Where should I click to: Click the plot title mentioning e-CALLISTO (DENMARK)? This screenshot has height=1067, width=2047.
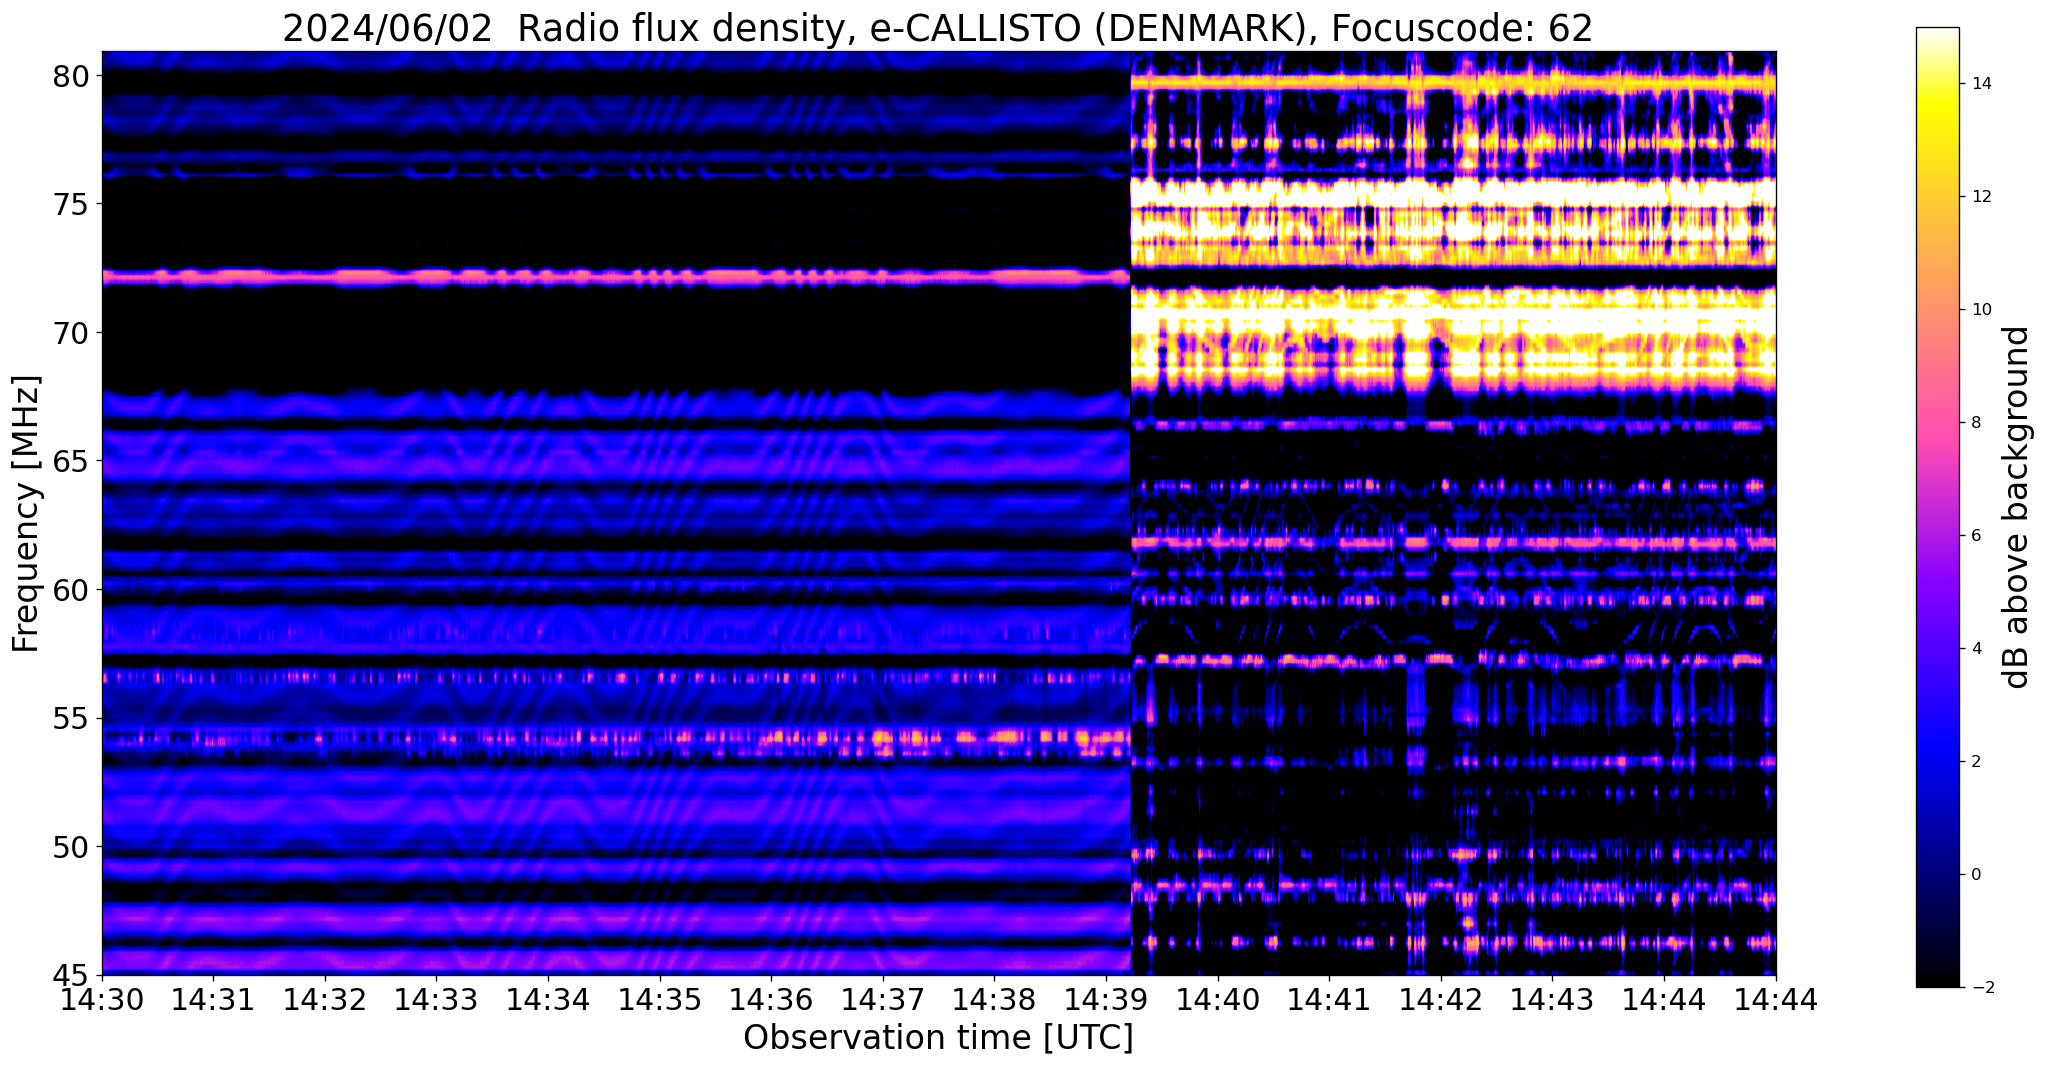(x=937, y=28)
